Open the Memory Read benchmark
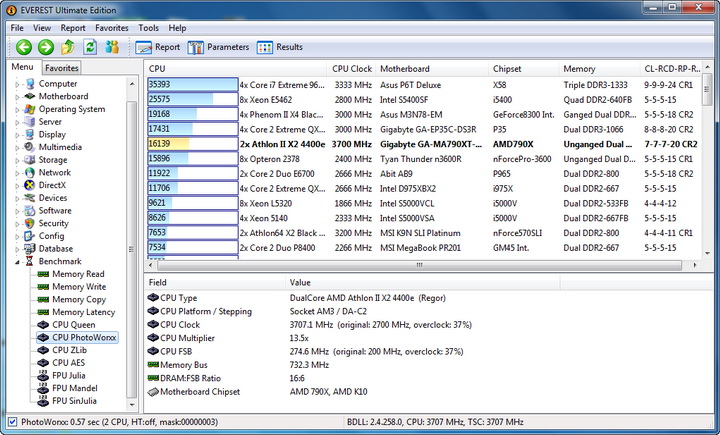The image size is (720, 435). pyautogui.click(x=71, y=274)
